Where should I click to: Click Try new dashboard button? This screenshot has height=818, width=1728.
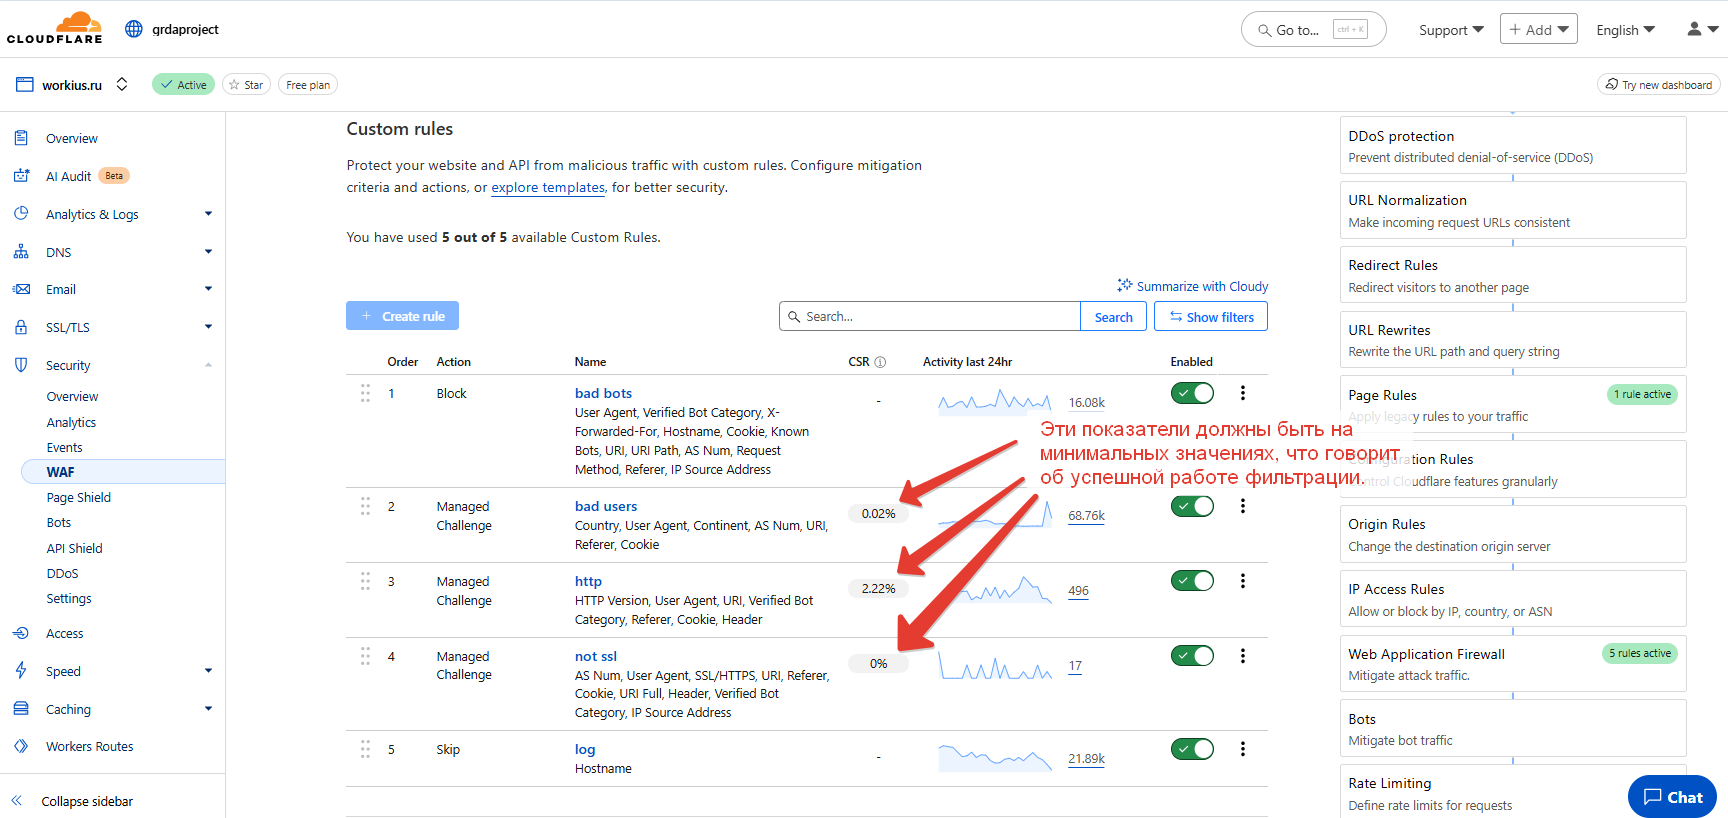(1658, 85)
